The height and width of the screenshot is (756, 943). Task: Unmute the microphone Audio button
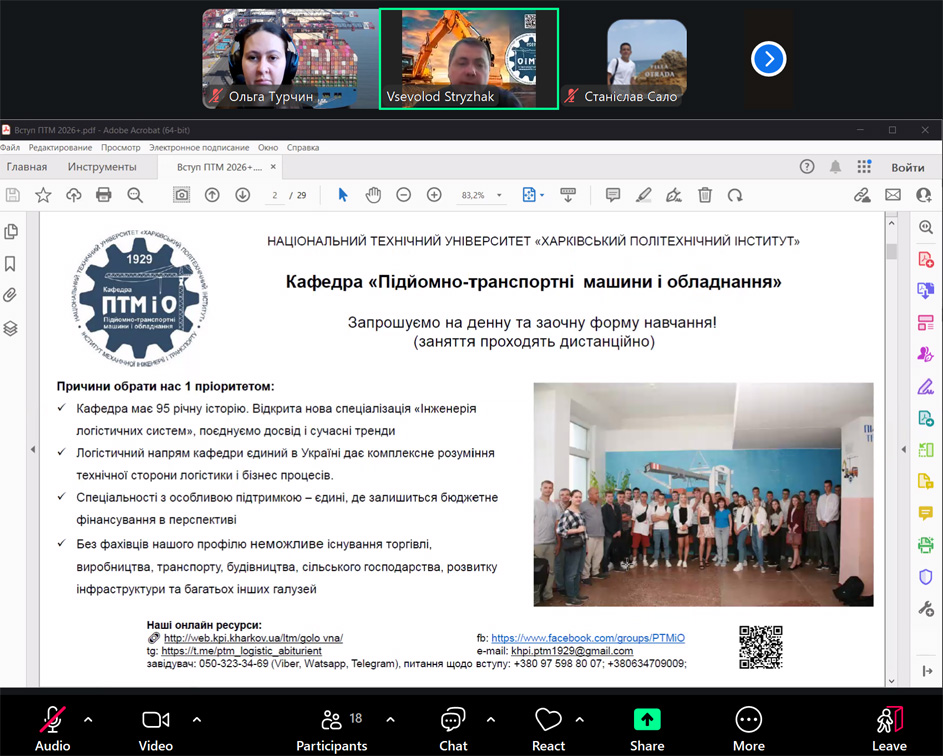pyautogui.click(x=52, y=727)
